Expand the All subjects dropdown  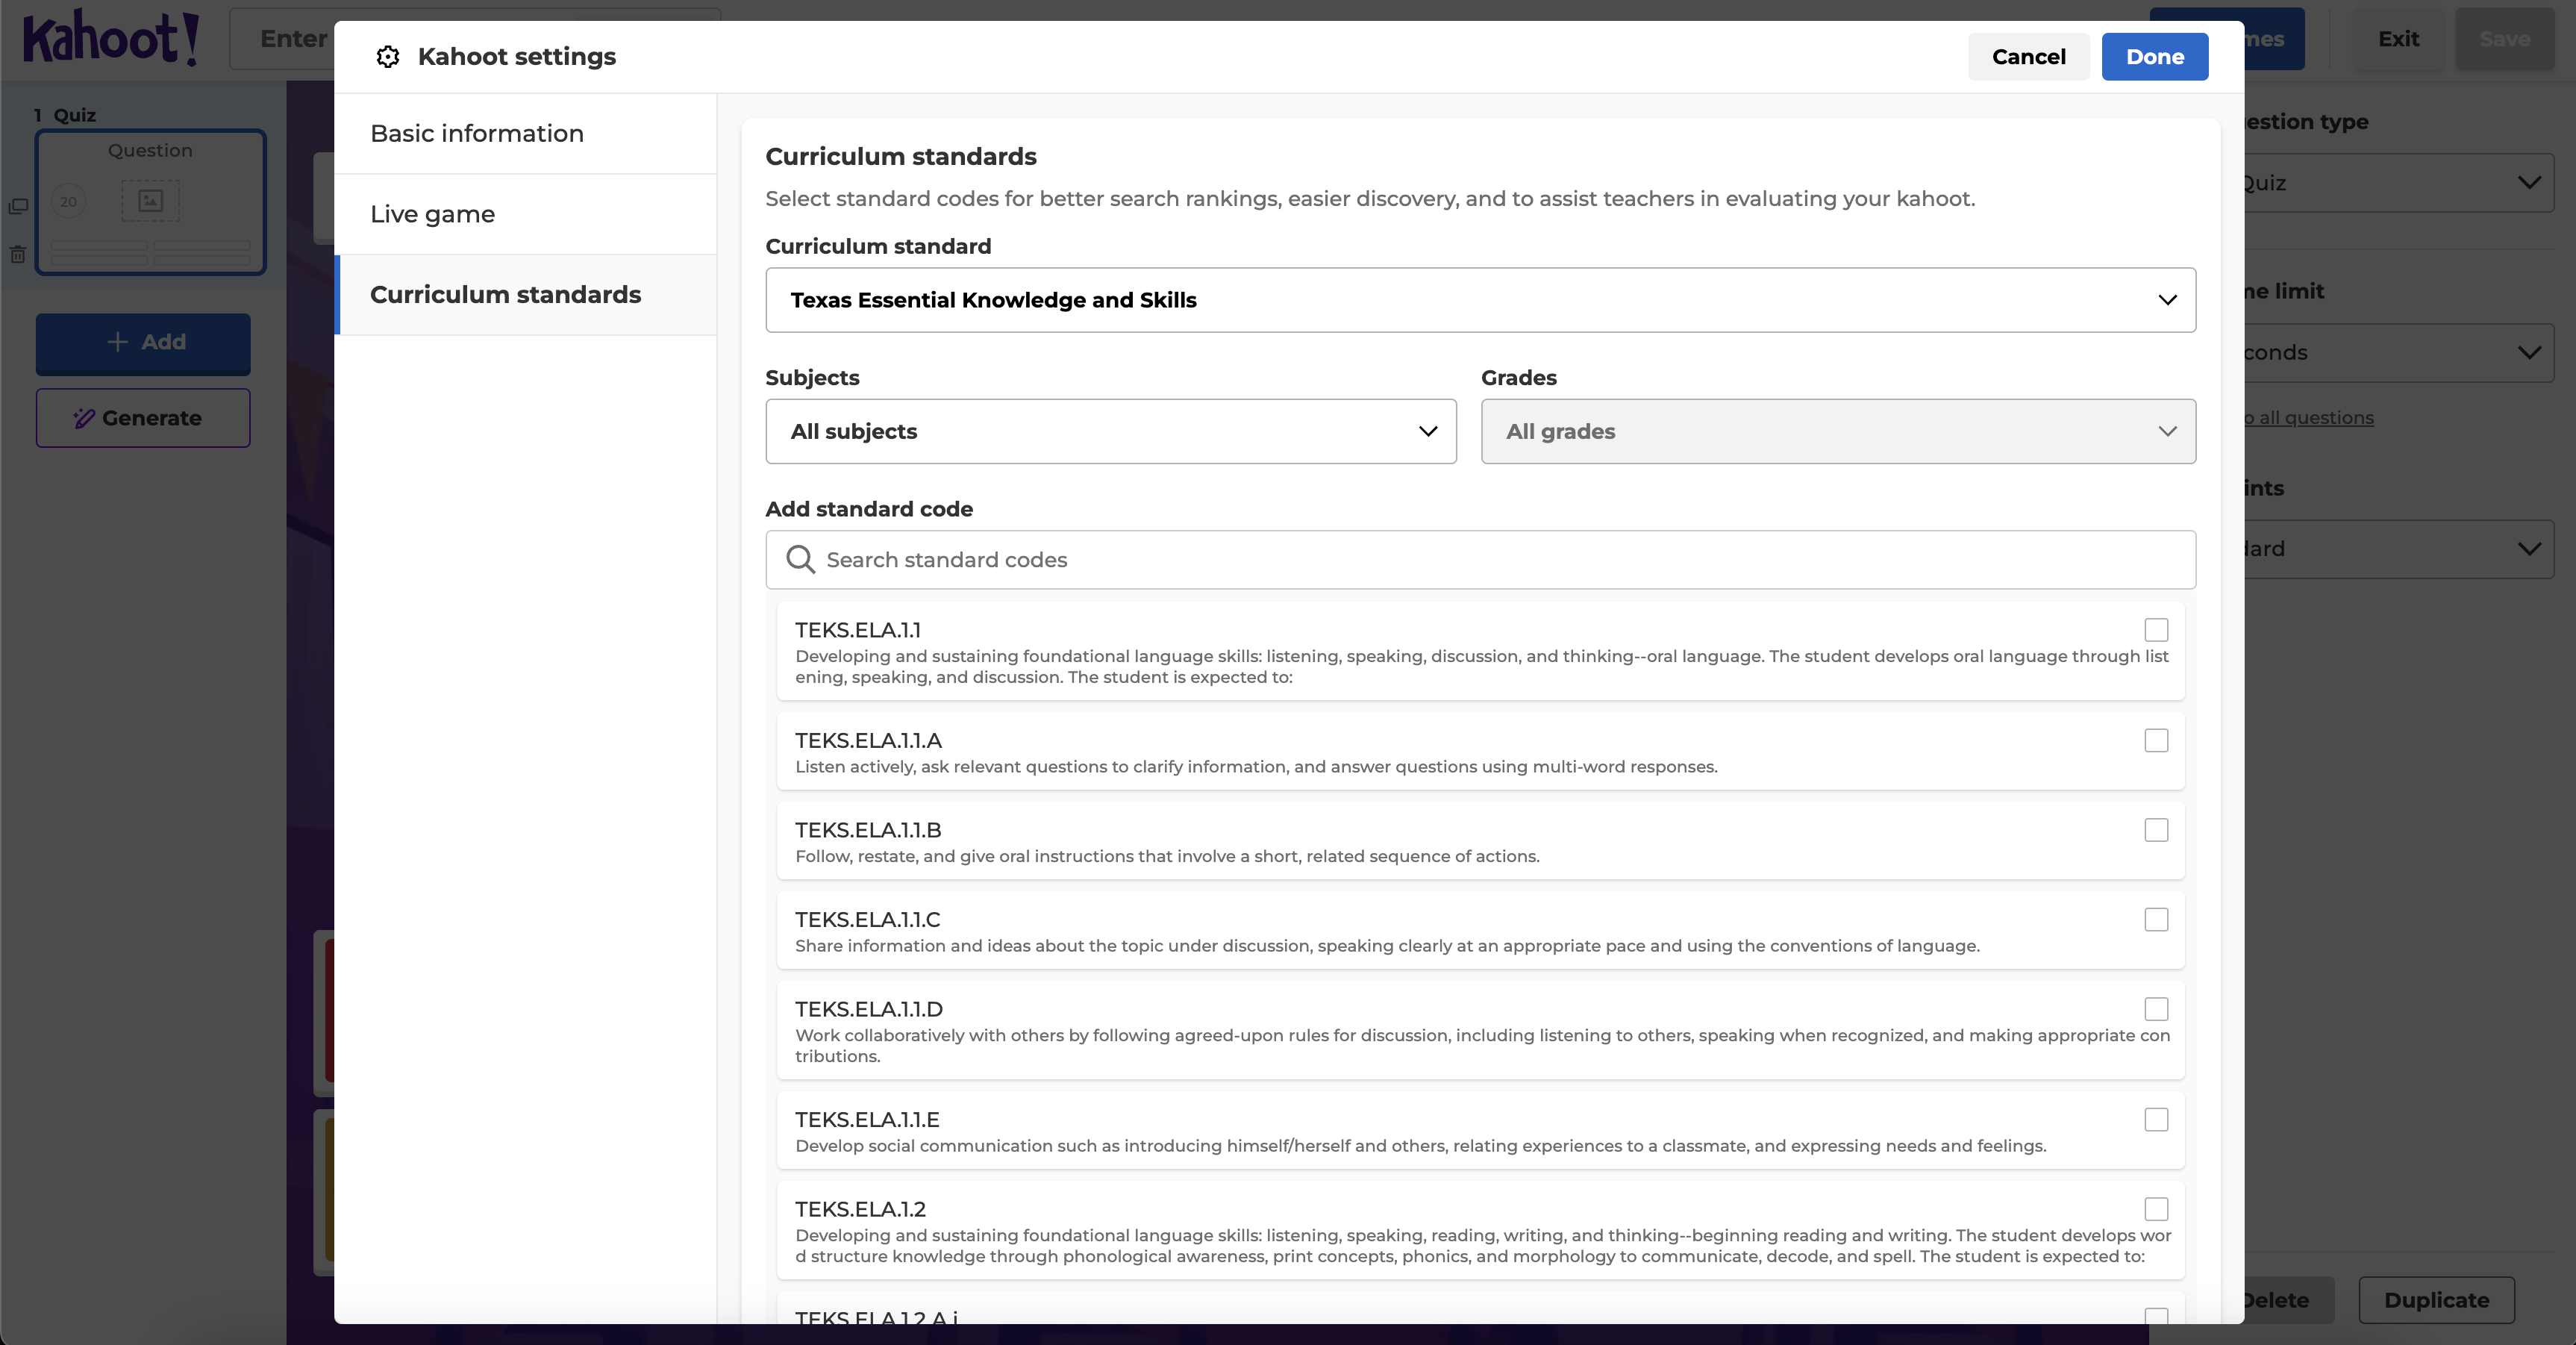click(1110, 431)
